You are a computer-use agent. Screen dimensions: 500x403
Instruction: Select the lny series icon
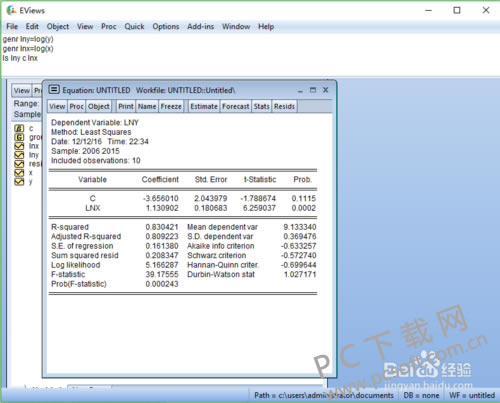pos(19,155)
